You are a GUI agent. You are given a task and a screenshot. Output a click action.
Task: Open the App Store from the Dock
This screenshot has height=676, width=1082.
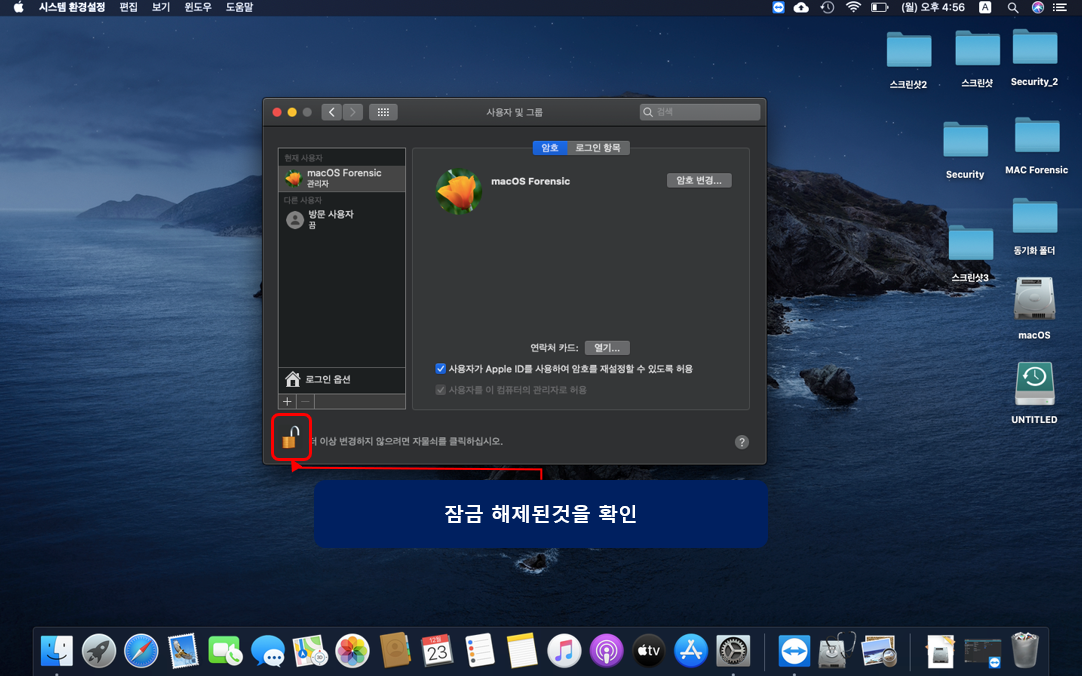691,651
